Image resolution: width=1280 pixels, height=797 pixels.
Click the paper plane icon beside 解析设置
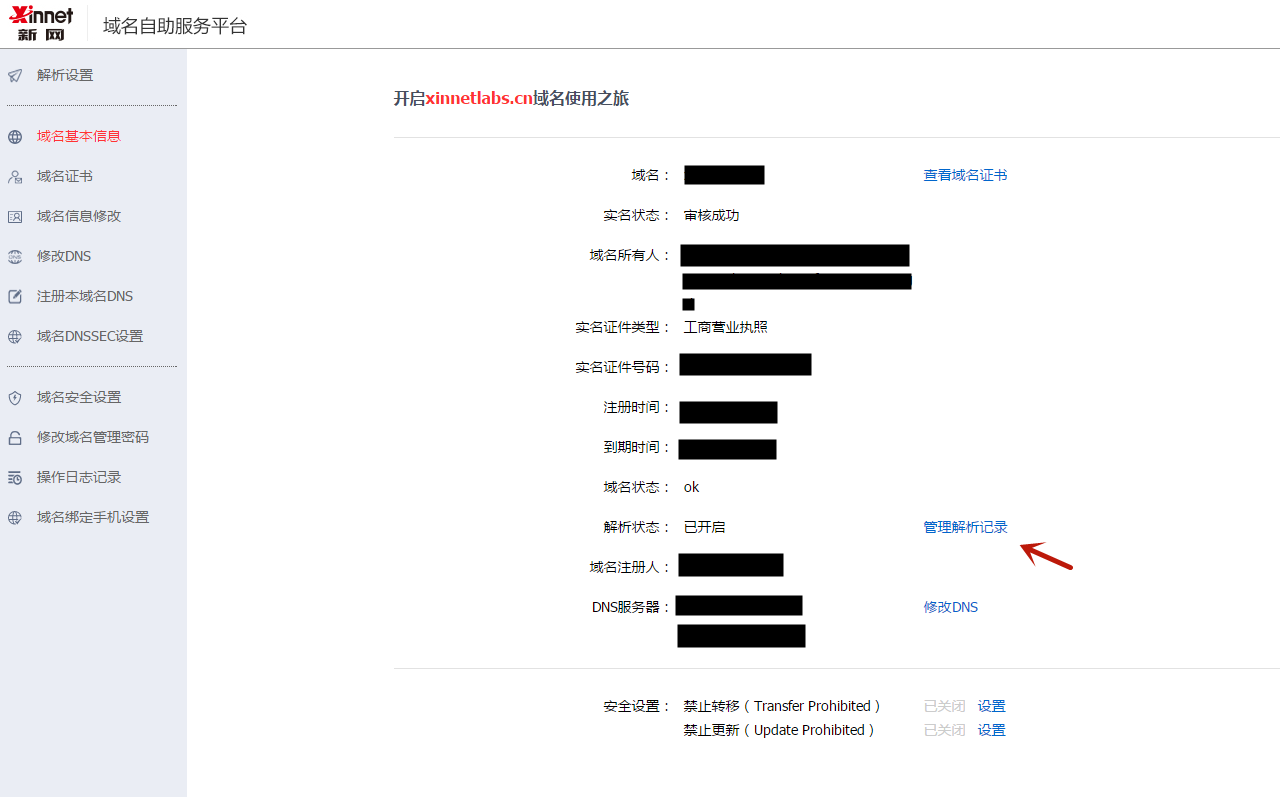[x=14, y=75]
